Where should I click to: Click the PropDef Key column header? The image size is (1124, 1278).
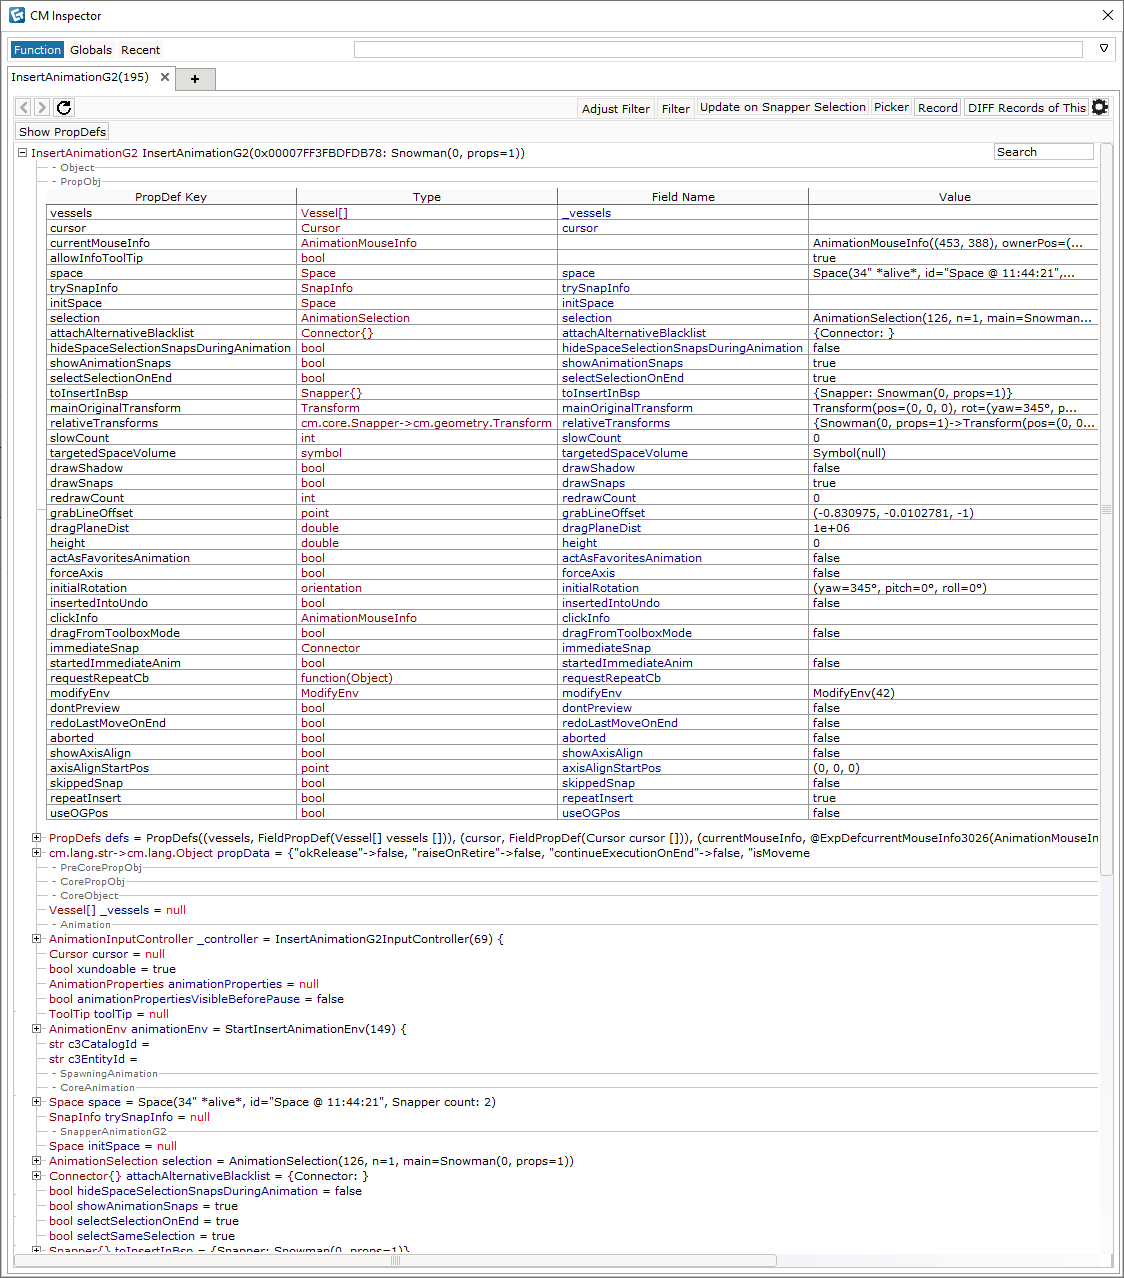click(x=171, y=197)
